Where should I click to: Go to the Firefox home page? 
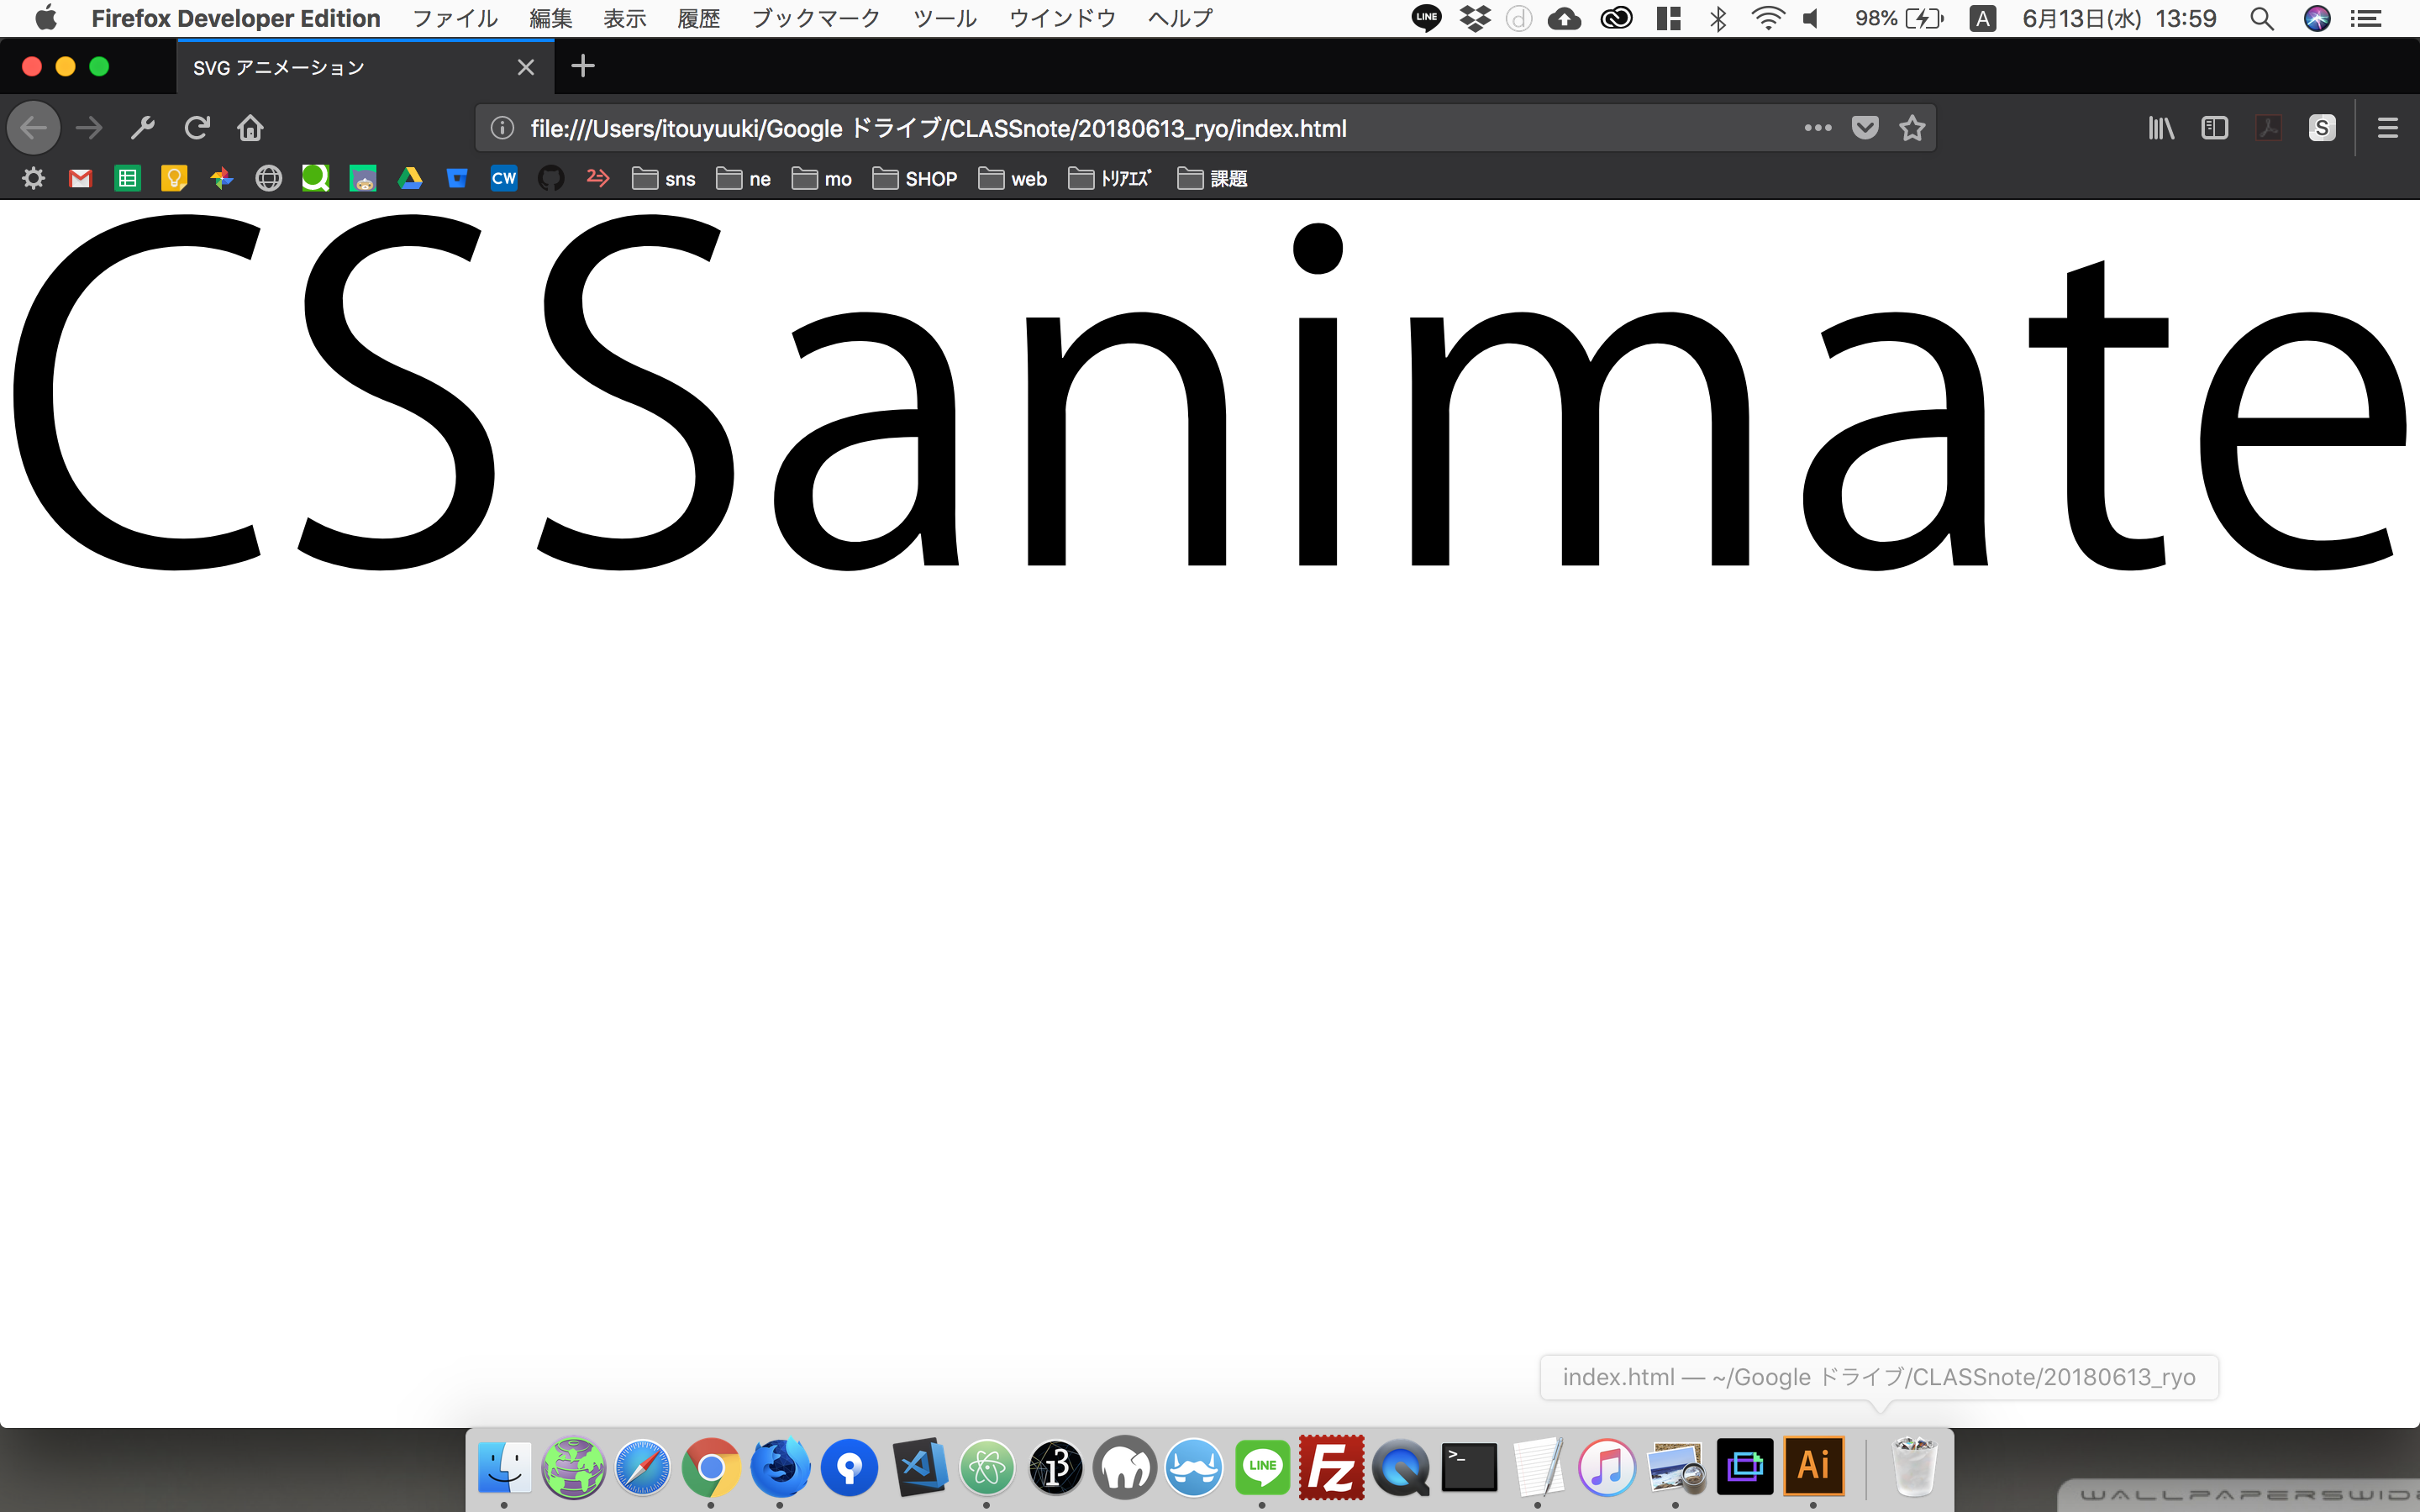(250, 128)
